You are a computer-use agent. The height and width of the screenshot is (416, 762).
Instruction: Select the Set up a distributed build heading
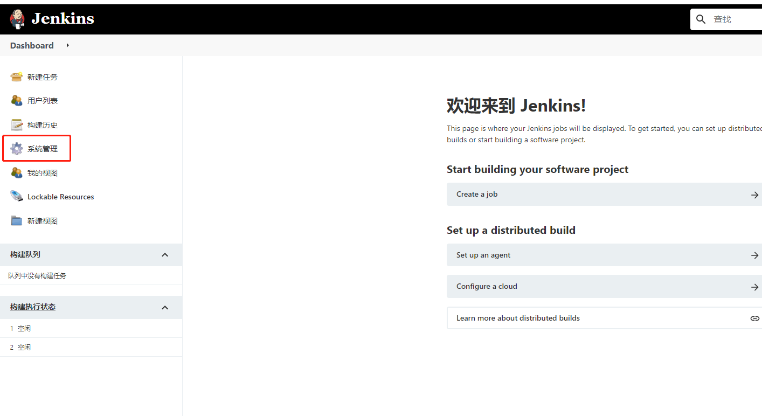(511, 230)
